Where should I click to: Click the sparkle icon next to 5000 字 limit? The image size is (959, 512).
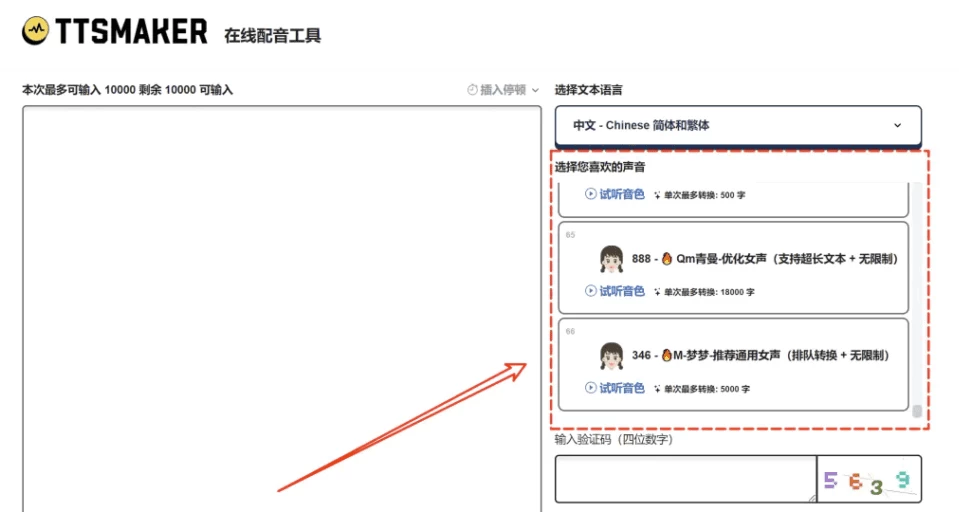[x=657, y=389]
